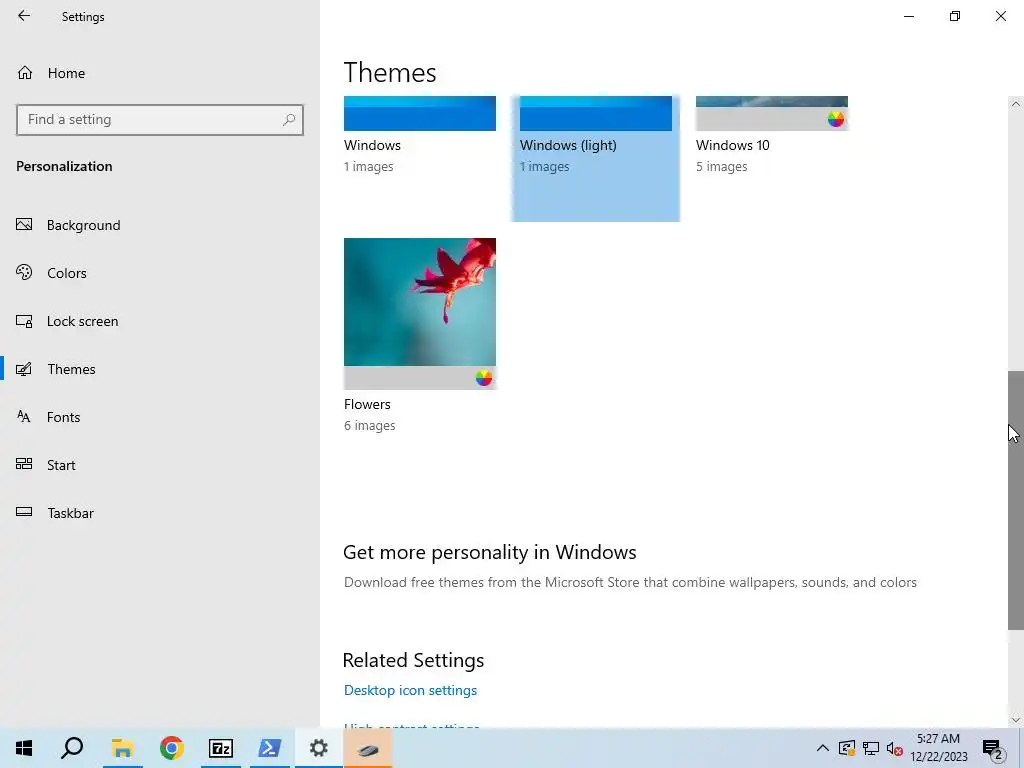This screenshot has height=768, width=1024.
Task: Select Themes in the sidebar
Action: (160, 369)
